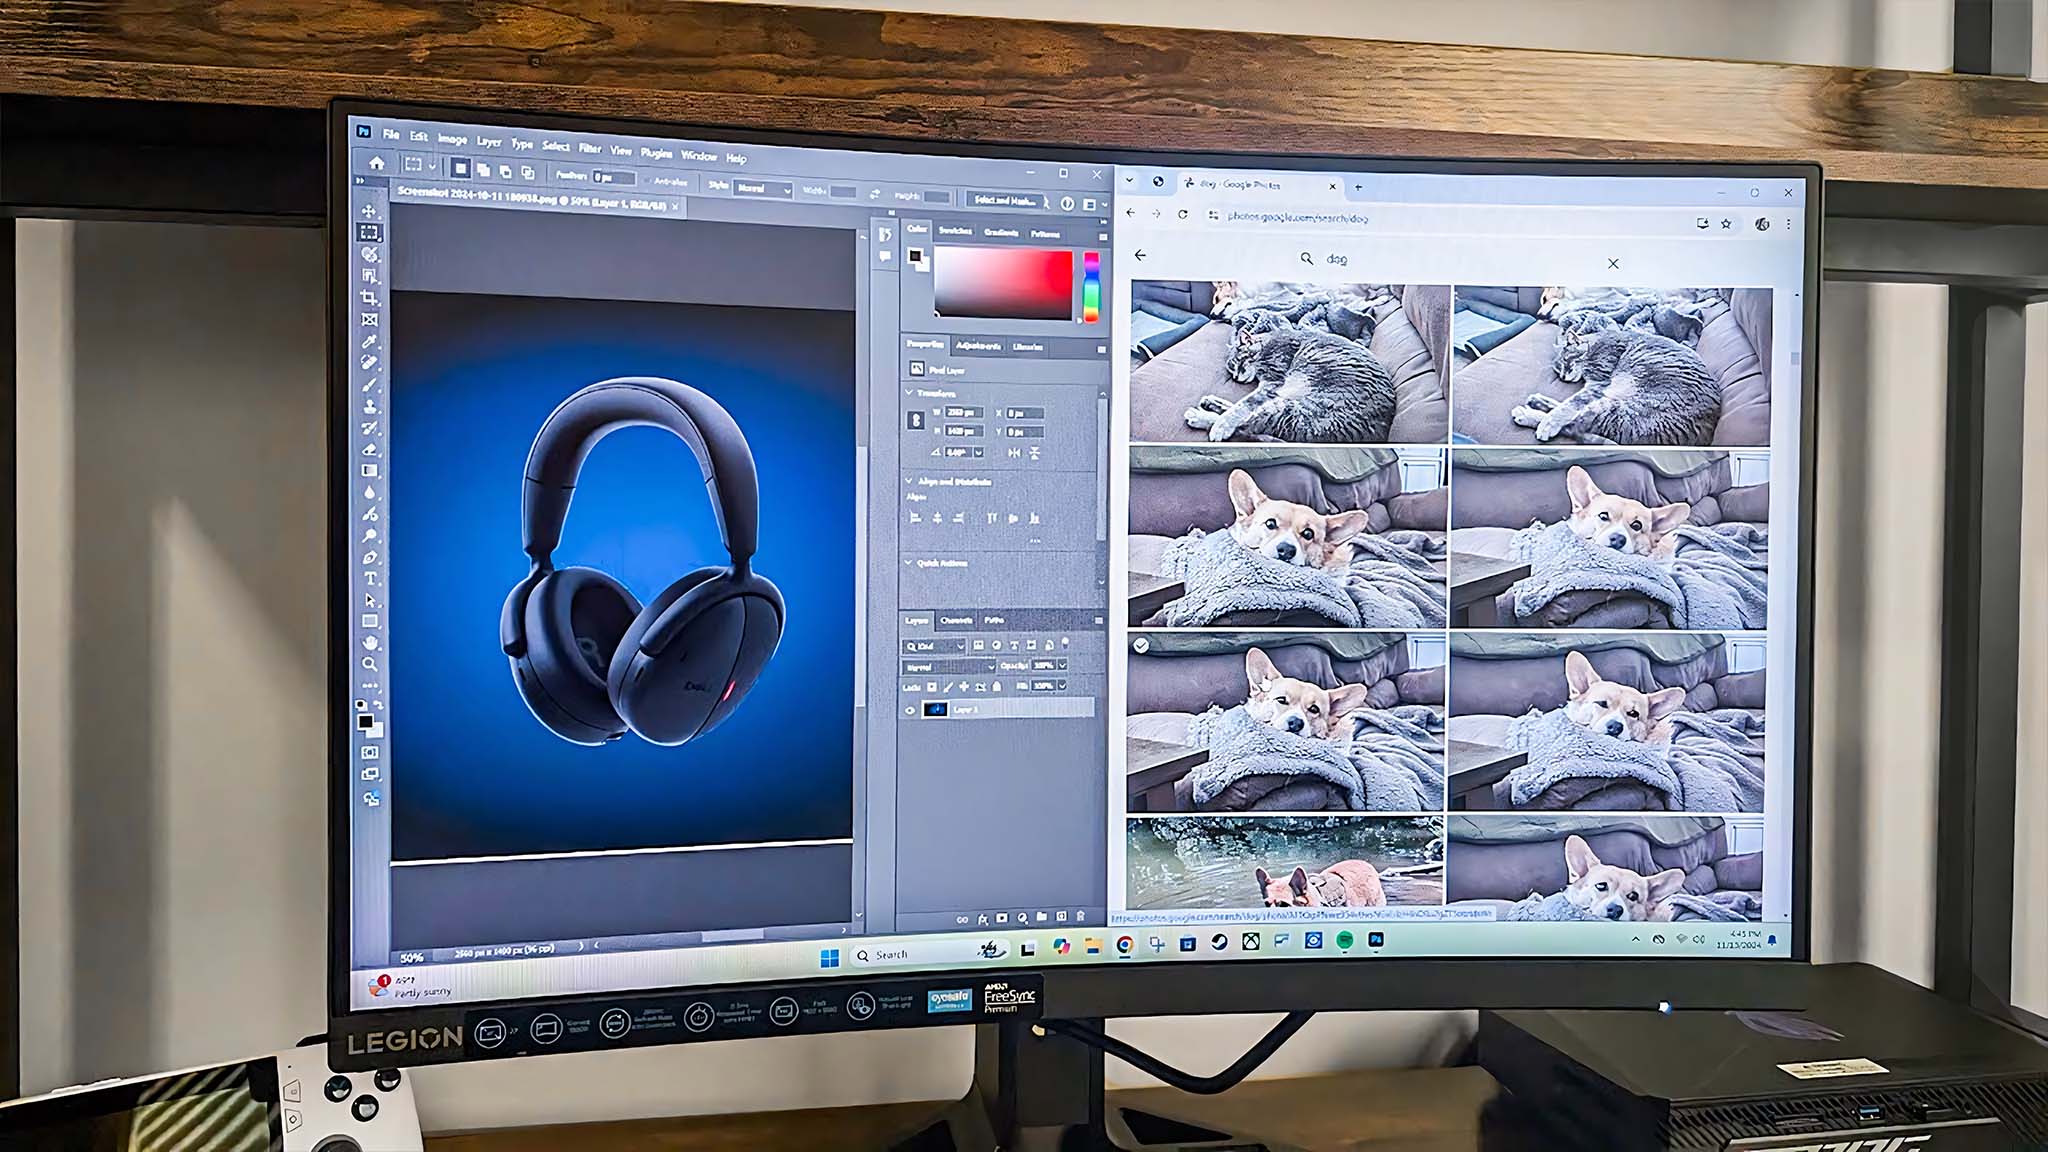
Task: Open the Opacity dropdown arrow
Action: pos(1062,665)
